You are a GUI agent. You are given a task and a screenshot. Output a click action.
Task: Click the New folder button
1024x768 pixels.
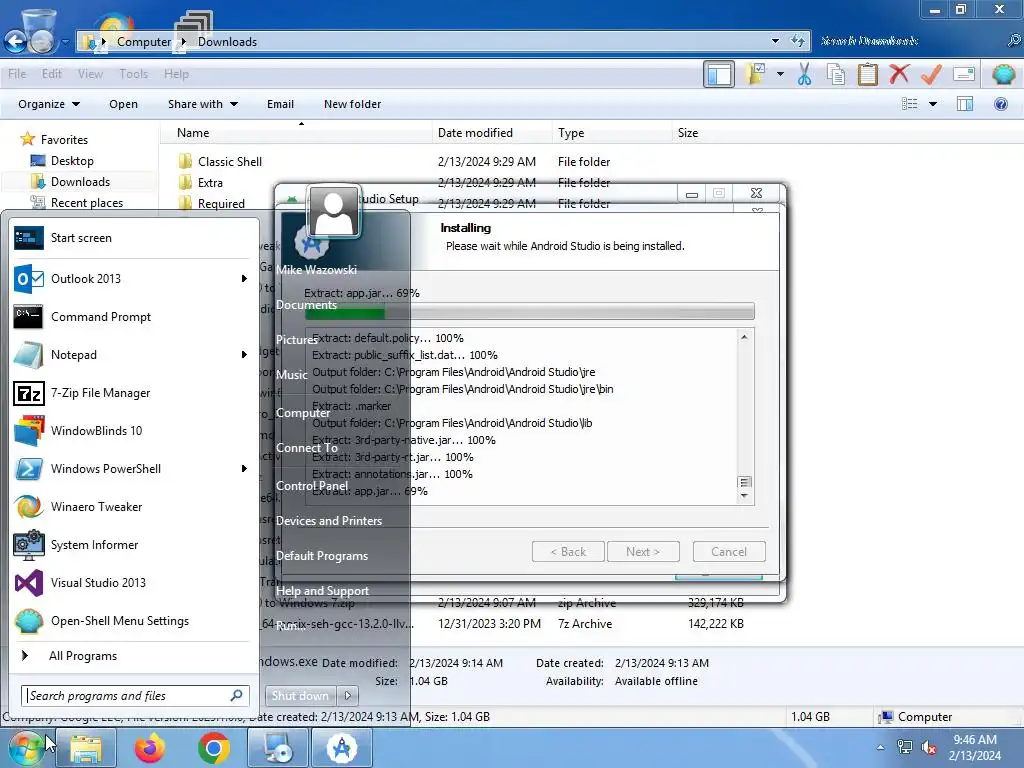click(x=352, y=104)
